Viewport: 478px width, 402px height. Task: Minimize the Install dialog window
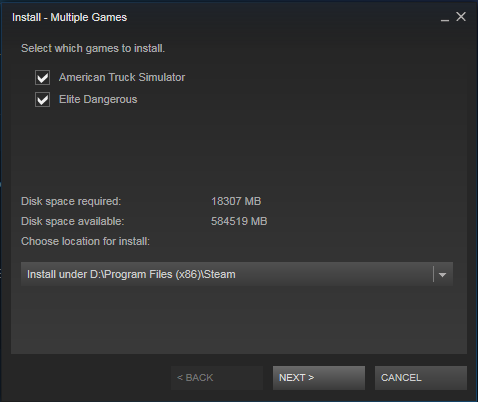pos(445,17)
